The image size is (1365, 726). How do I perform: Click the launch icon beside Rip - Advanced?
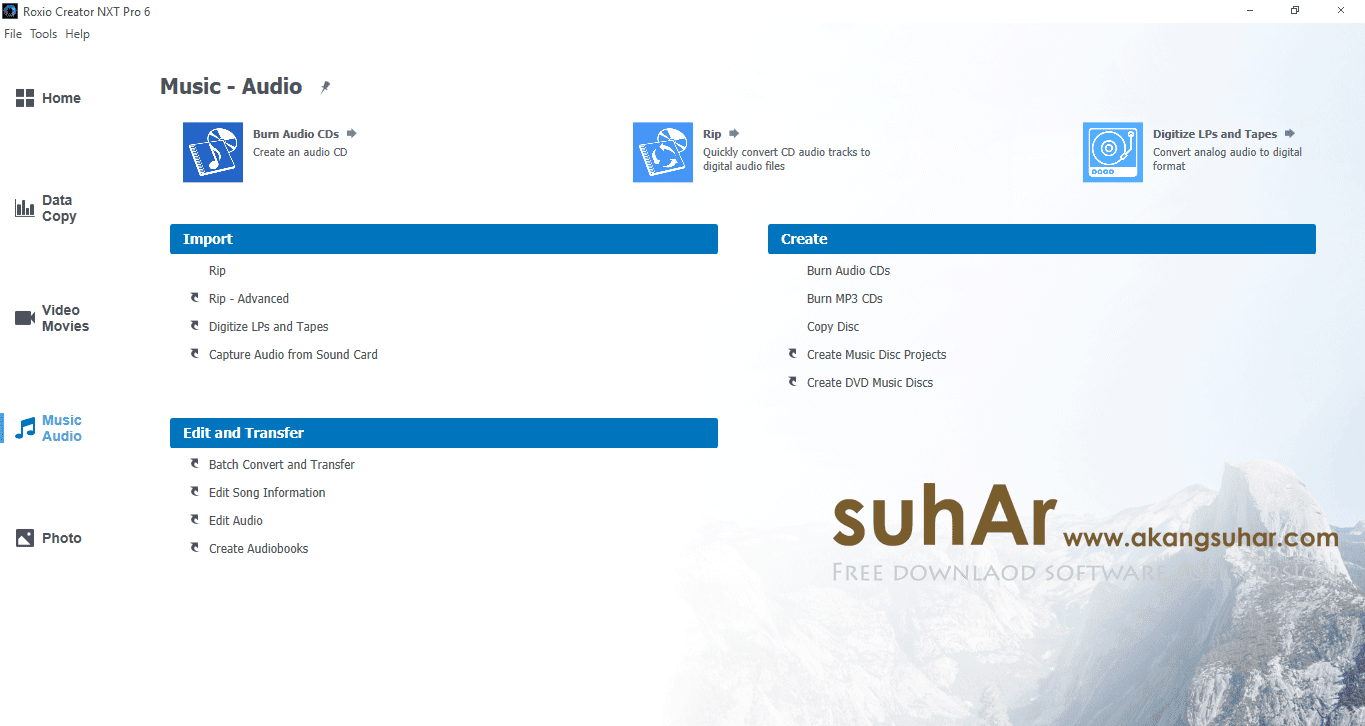pyautogui.click(x=195, y=298)
